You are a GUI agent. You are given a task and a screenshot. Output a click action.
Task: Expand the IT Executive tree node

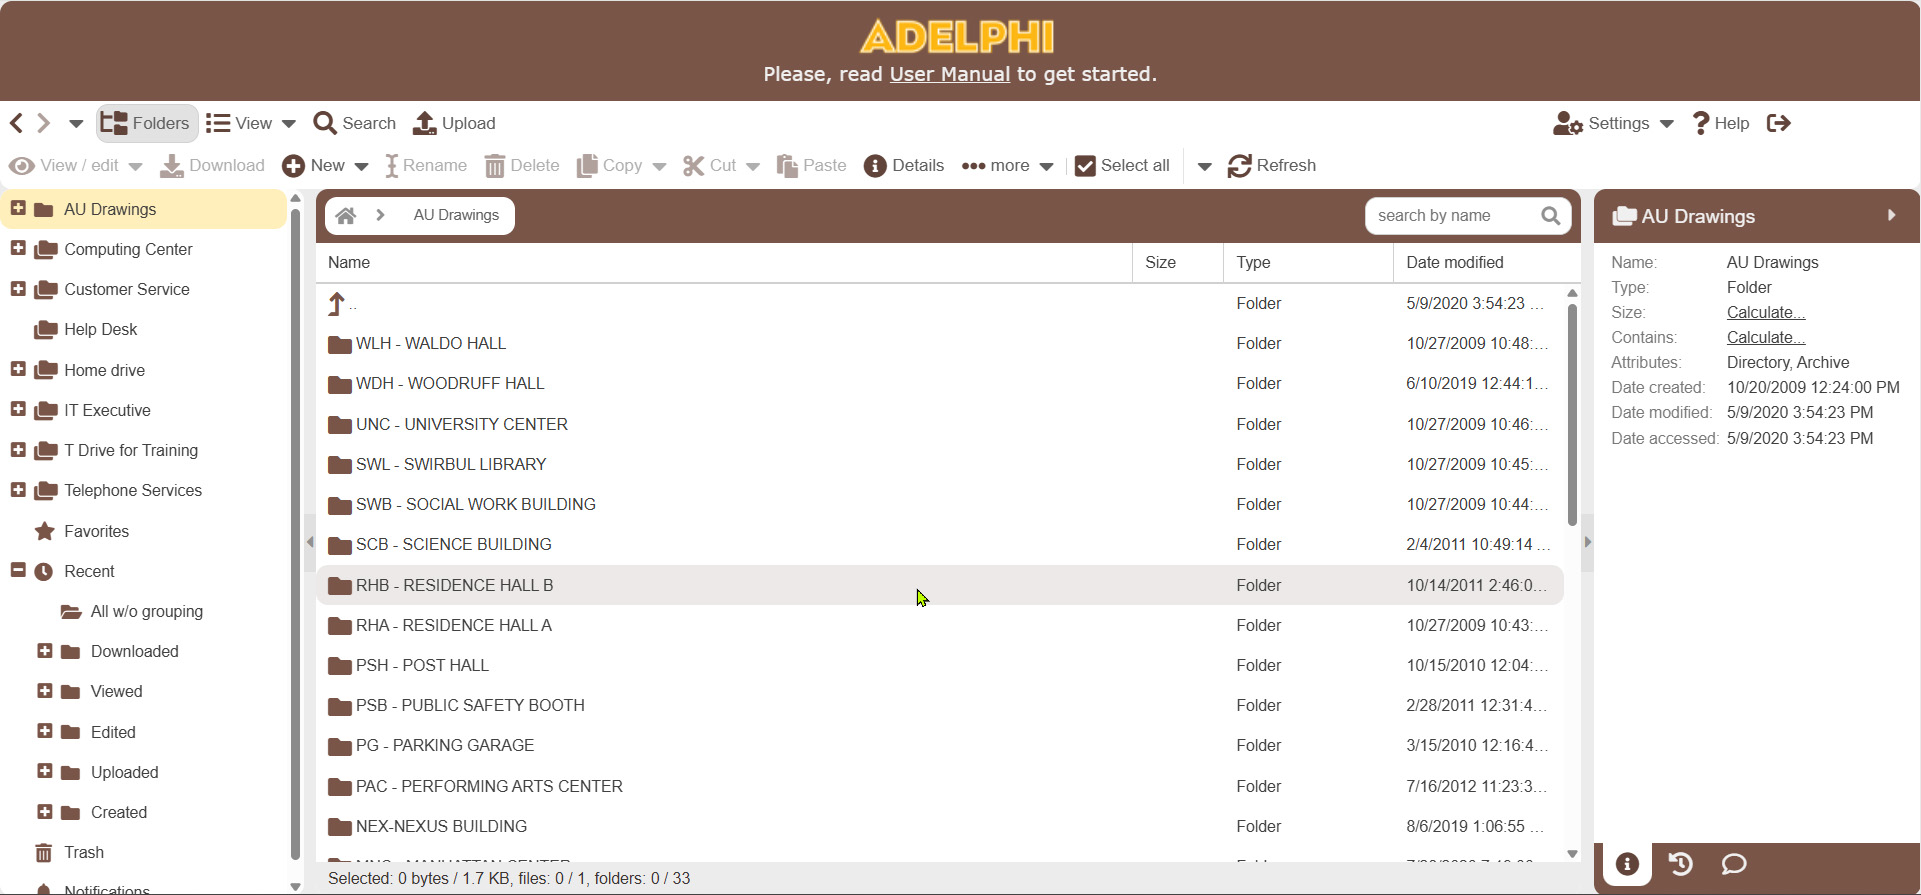(18, 409)
